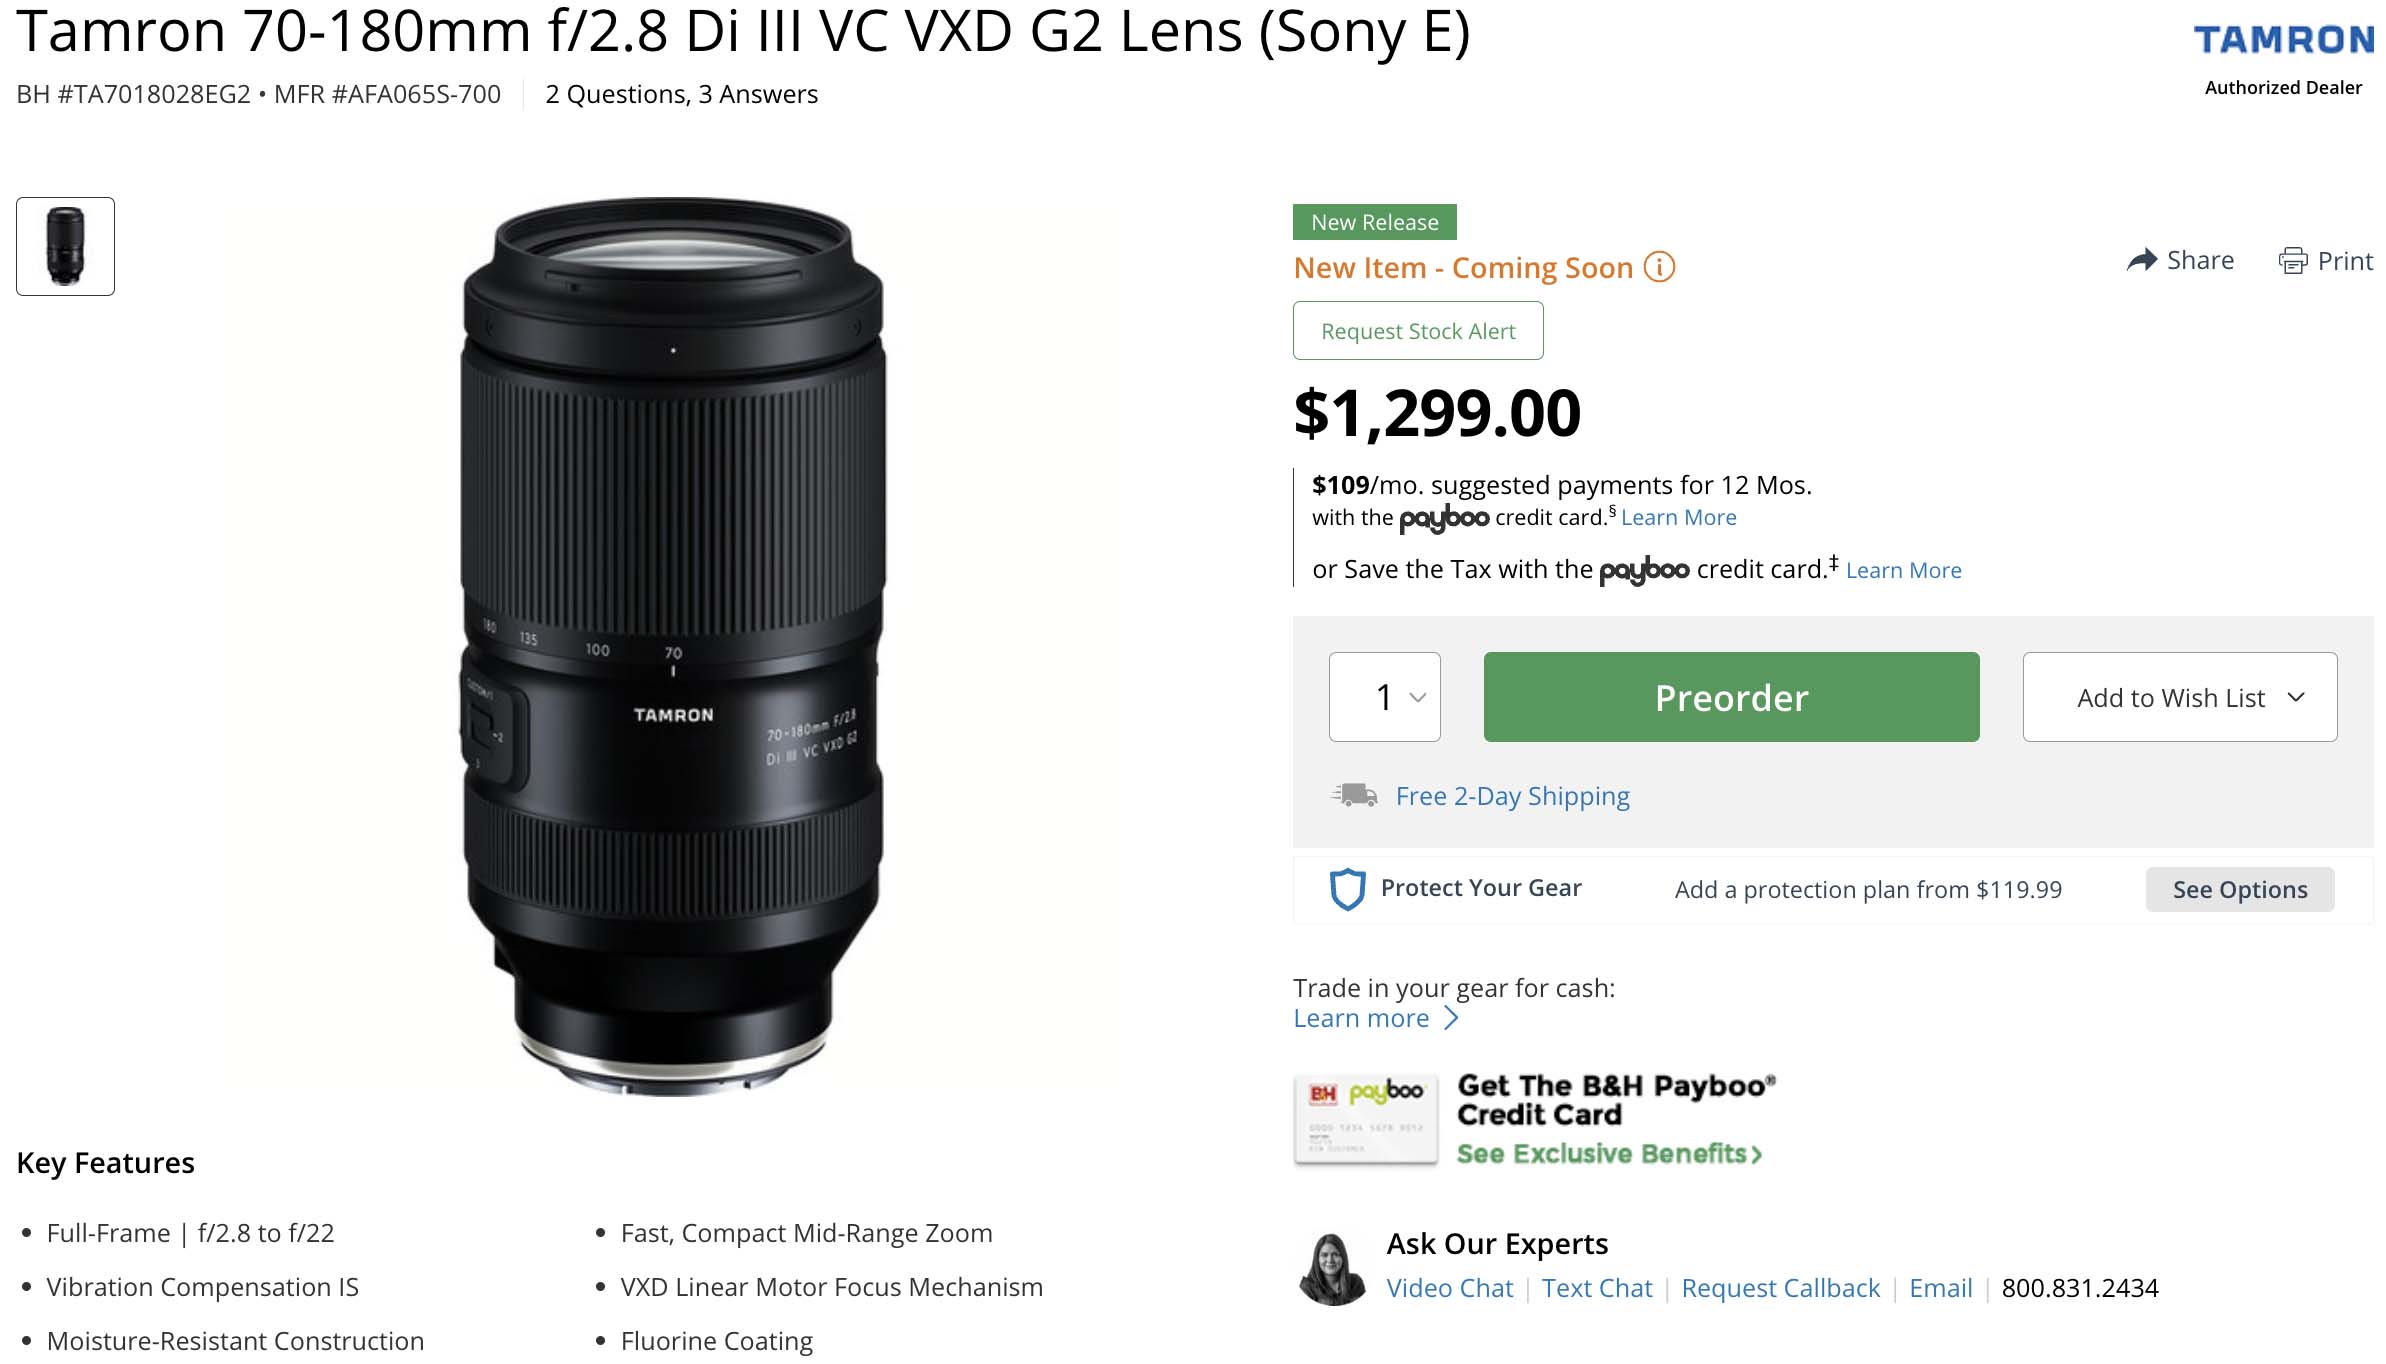Click the Payboo credit card image
The image size is (2386, 1364).
click(x=1365, y=1120)
